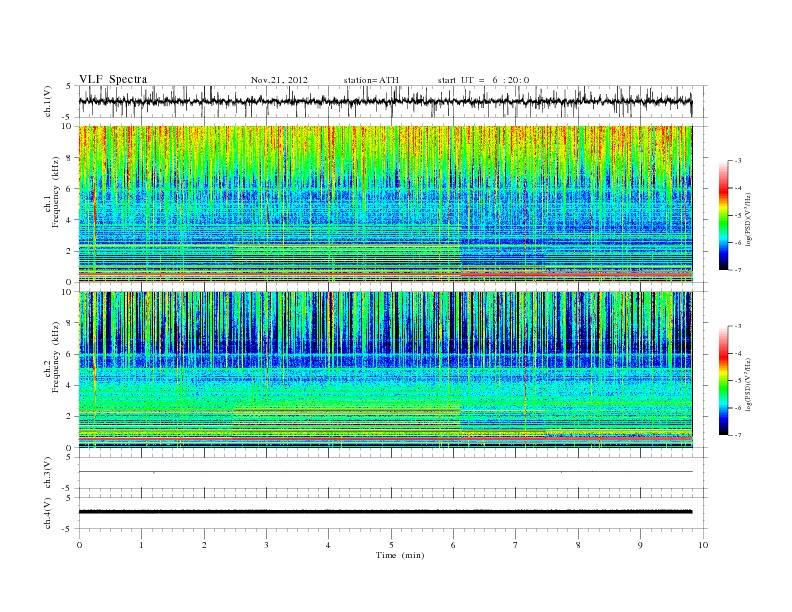
Task: Click the ch.2 spectrogram panel
Action: pyautogui.click(x=385, y=370)
